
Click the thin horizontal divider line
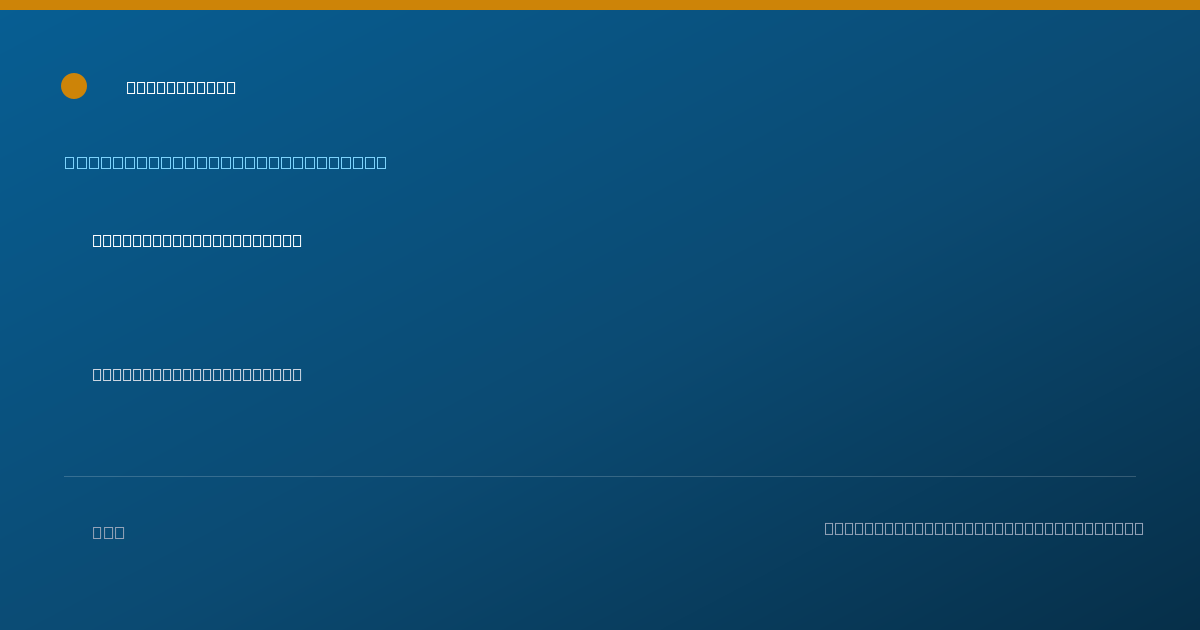(600, 477)
